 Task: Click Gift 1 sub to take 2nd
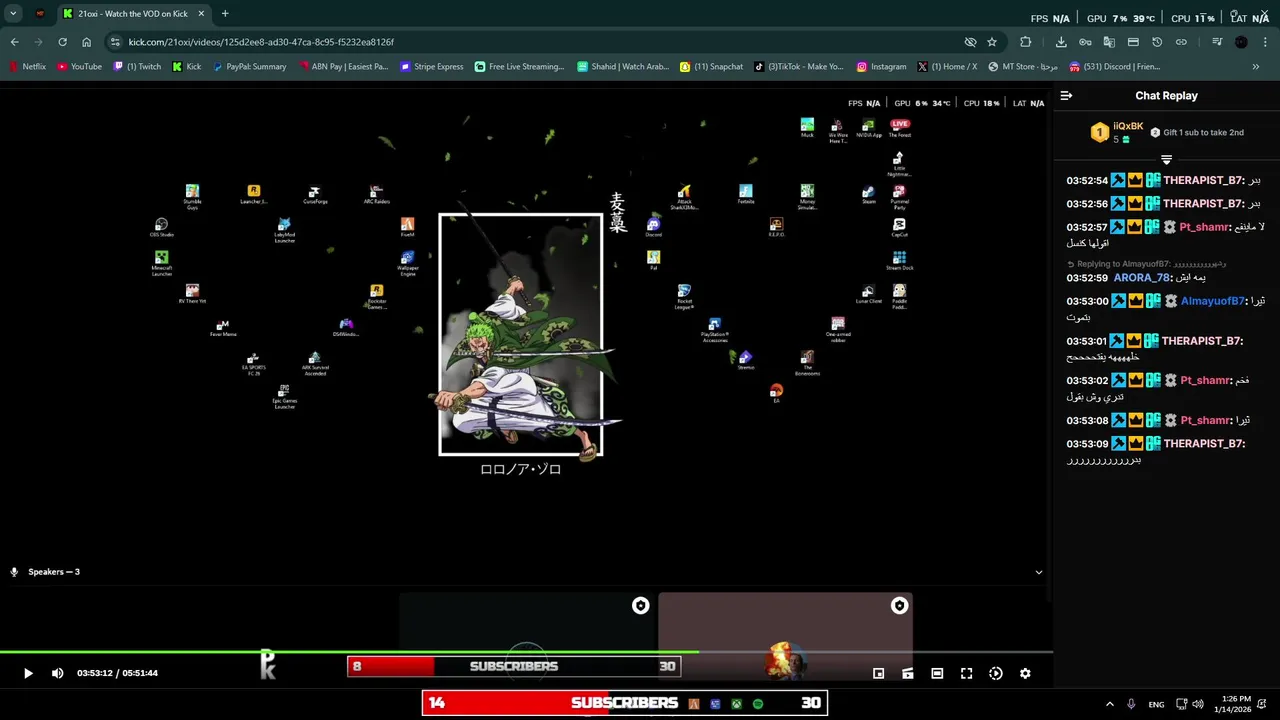1197,132
